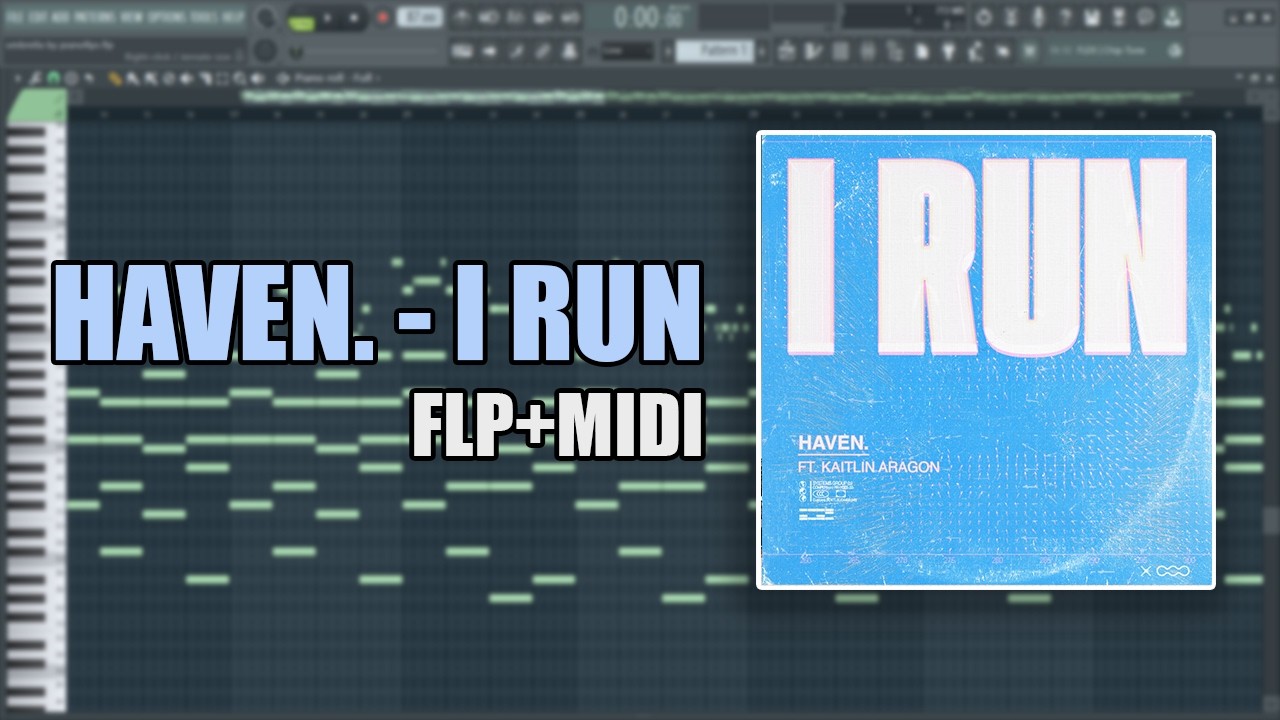Click the tempo BPM field
The height and width of the screenshot is (720, 1280).
click(420, 17)
